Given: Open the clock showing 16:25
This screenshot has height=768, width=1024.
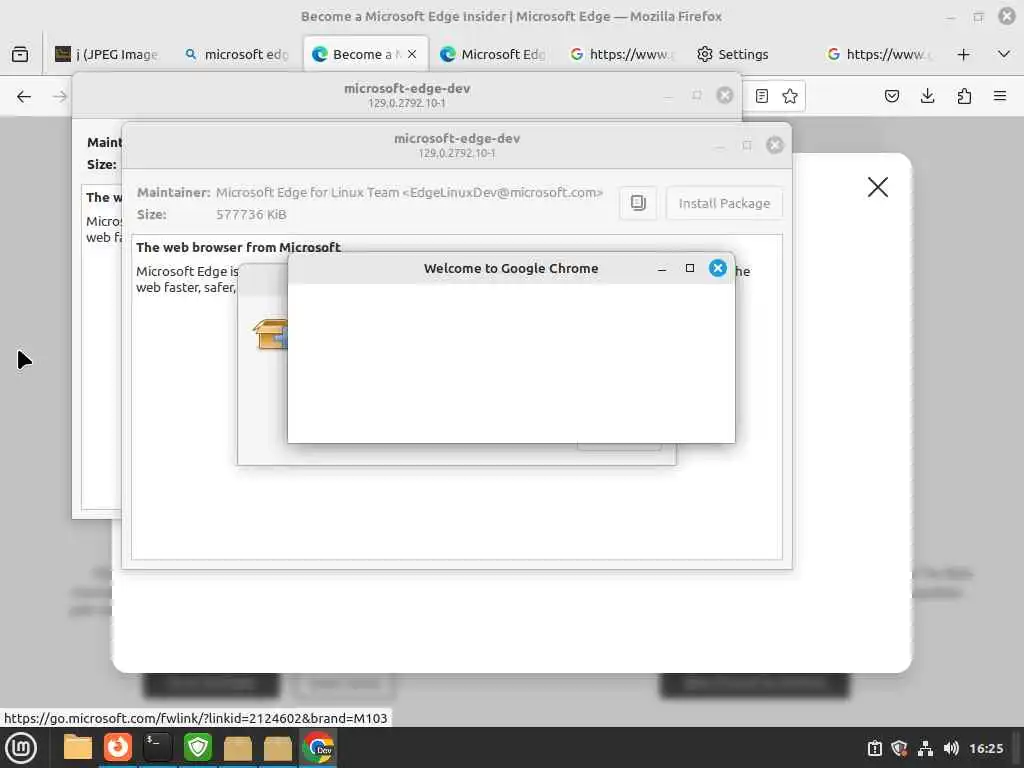Looking at the screenshot, I should click(x=986, y=748).
